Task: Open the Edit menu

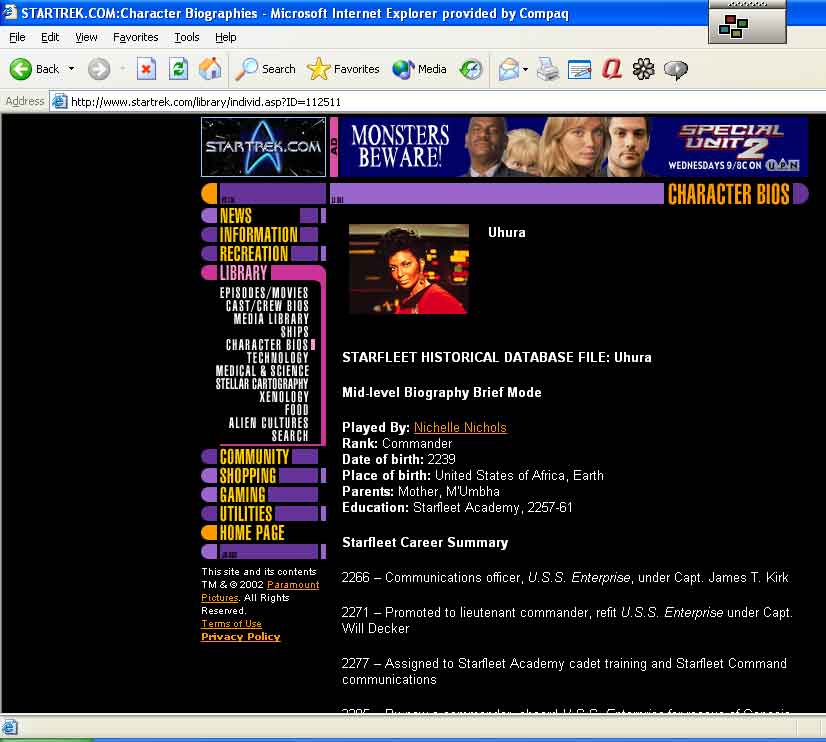Action: (50, 37)
